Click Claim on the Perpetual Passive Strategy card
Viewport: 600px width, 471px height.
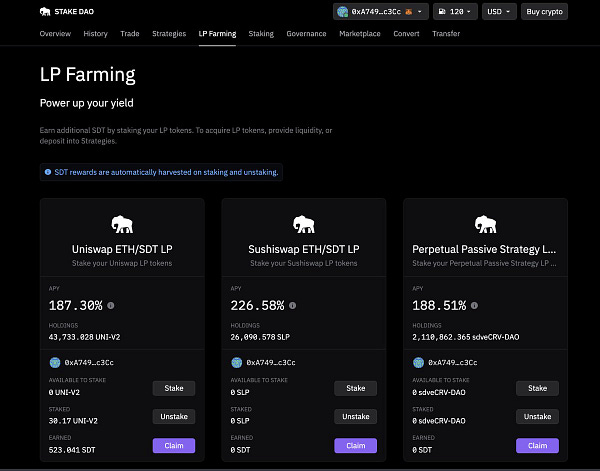click(x=537, y=445)
